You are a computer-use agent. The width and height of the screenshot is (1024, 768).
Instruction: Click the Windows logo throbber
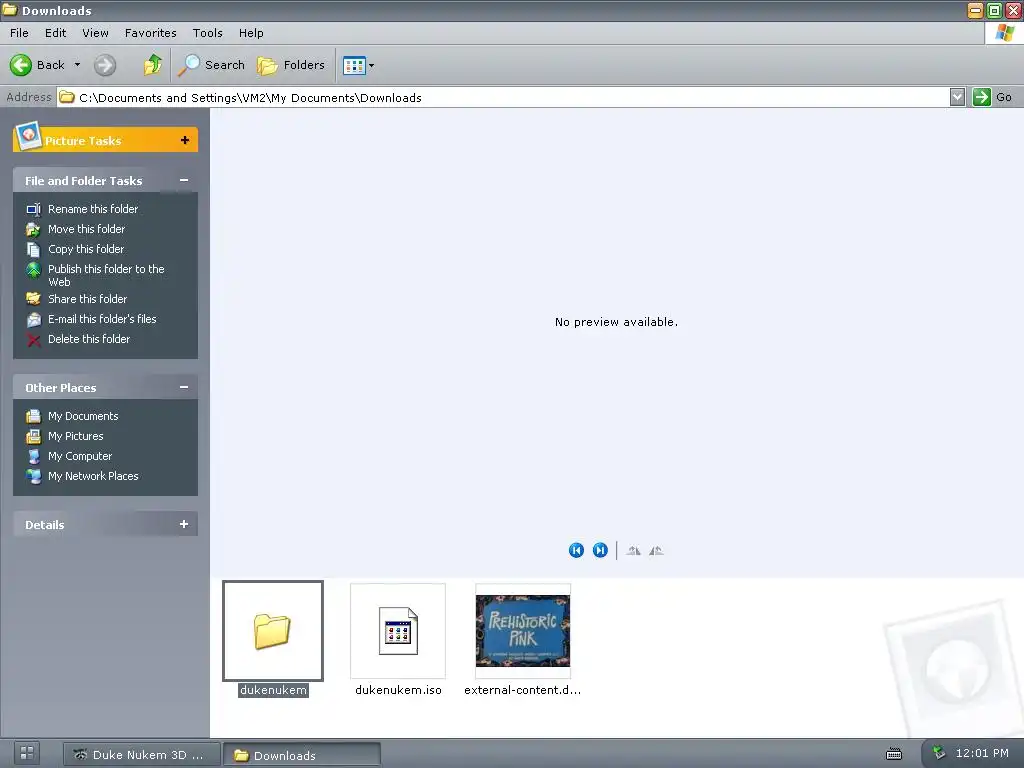(1004, 33)
